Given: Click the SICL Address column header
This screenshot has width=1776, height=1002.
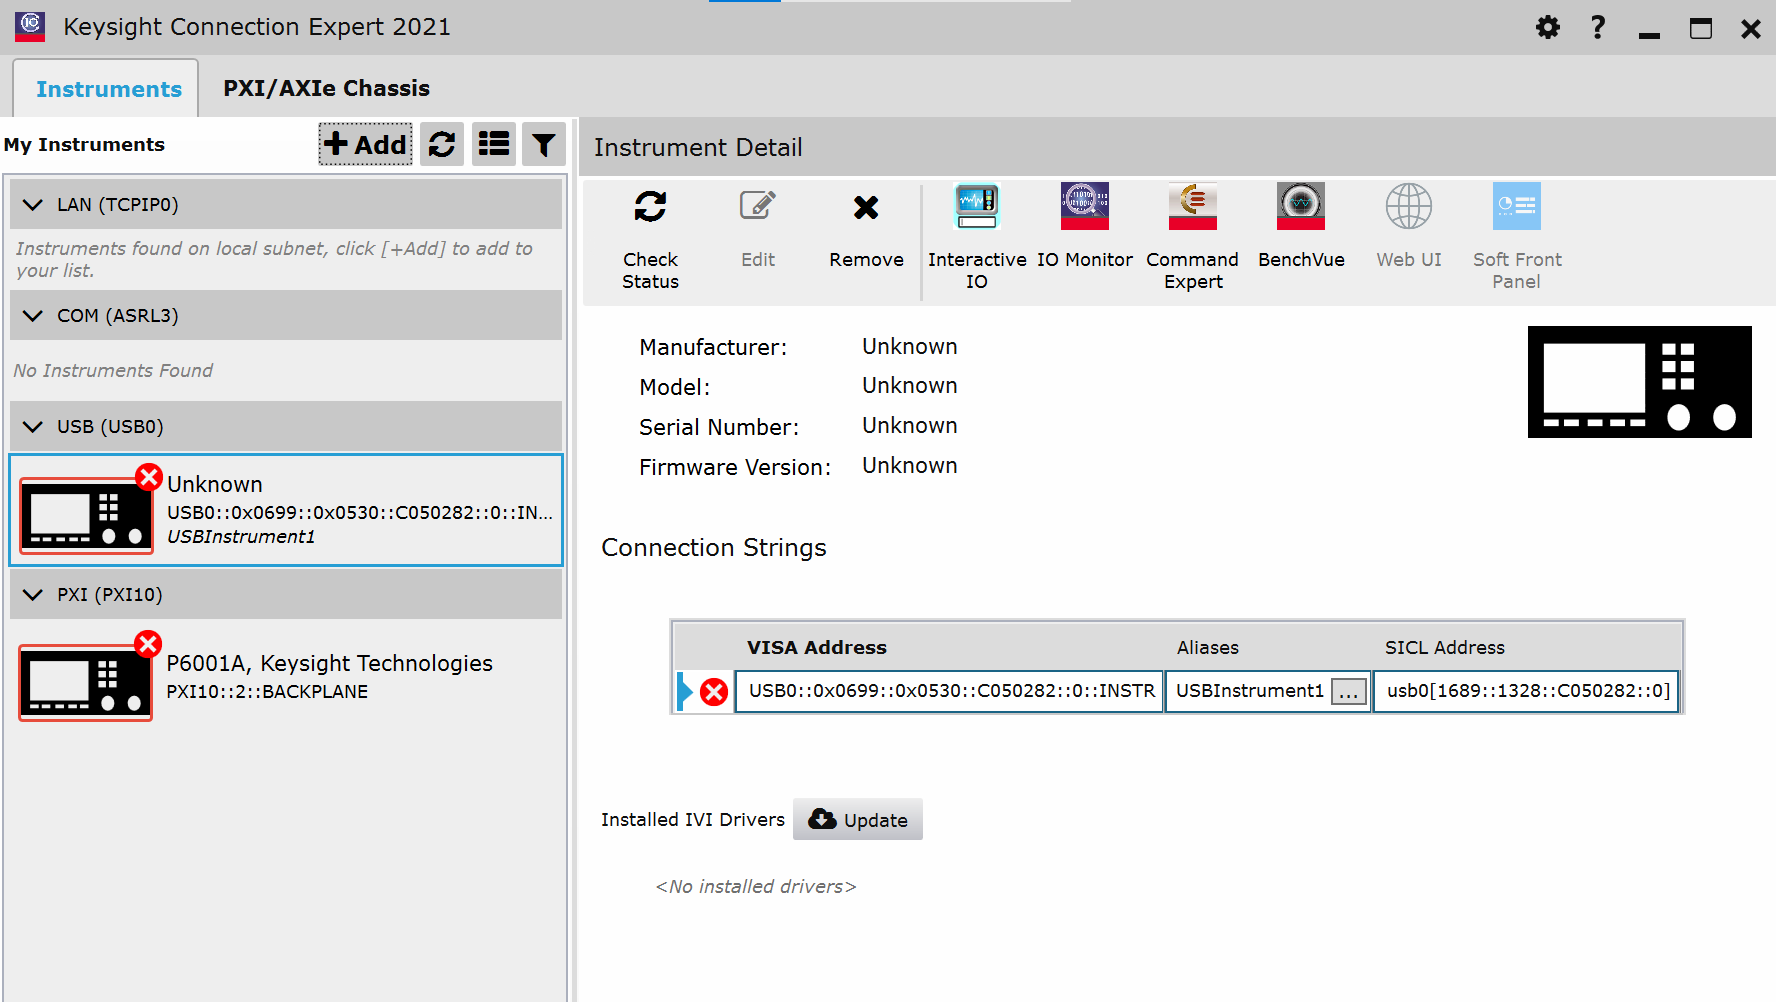Looking at the screenshot, I should 1444,647.
